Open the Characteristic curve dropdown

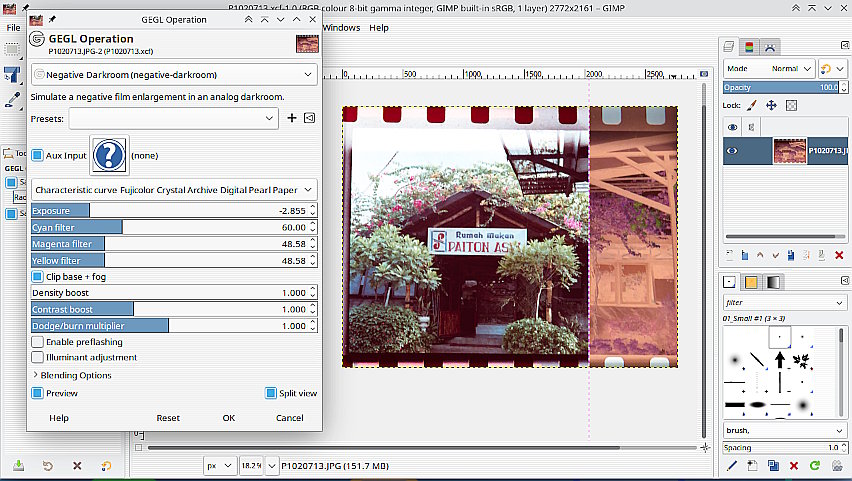coord(174,190)
